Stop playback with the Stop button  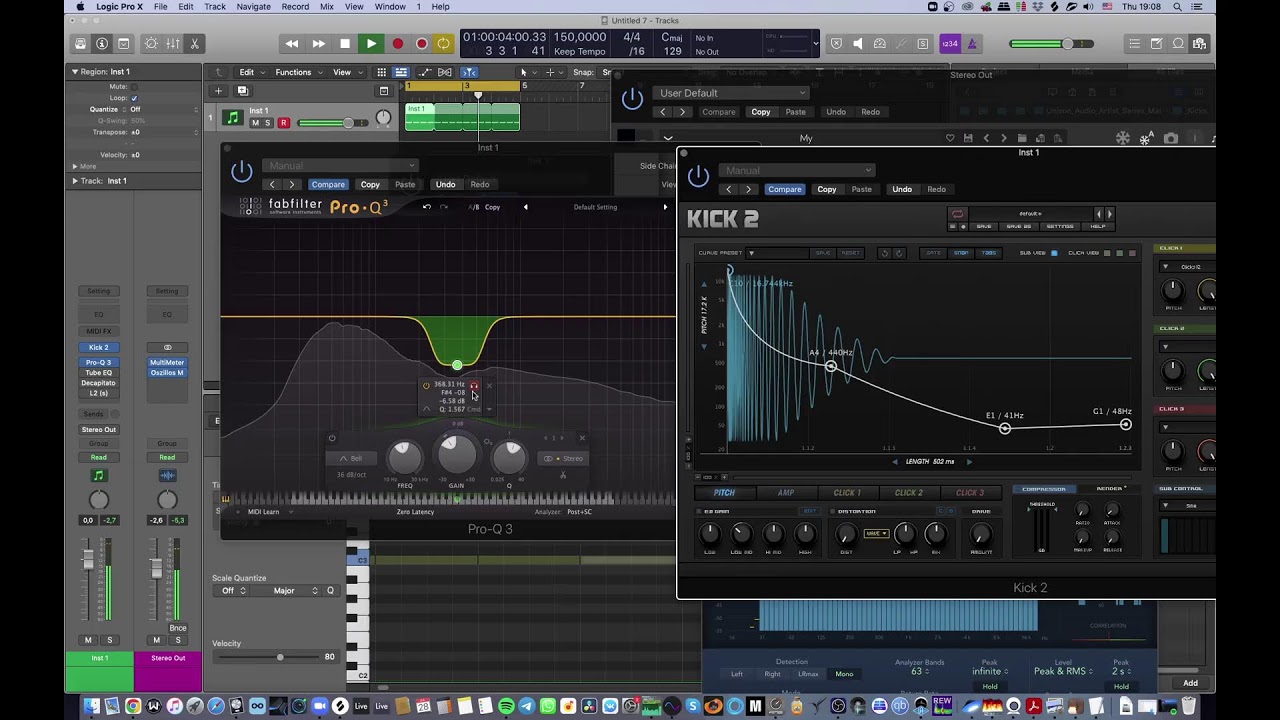pos(345,44)
